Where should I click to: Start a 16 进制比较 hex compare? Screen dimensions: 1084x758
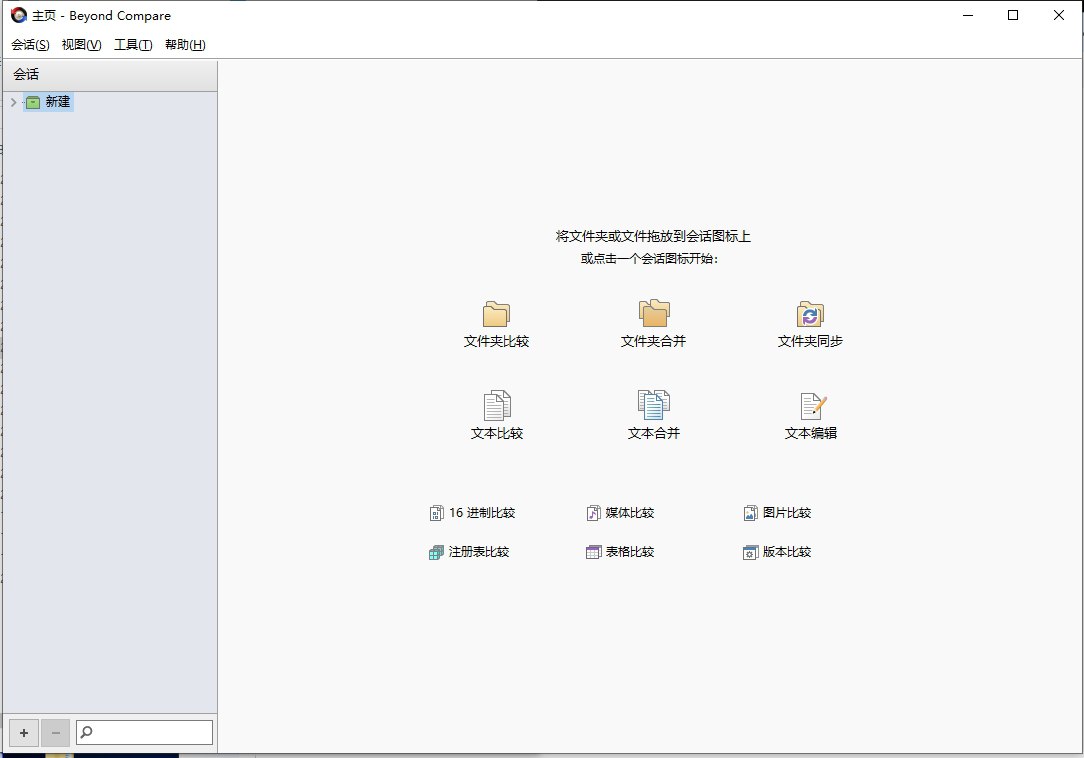click(x=472, y=512)
